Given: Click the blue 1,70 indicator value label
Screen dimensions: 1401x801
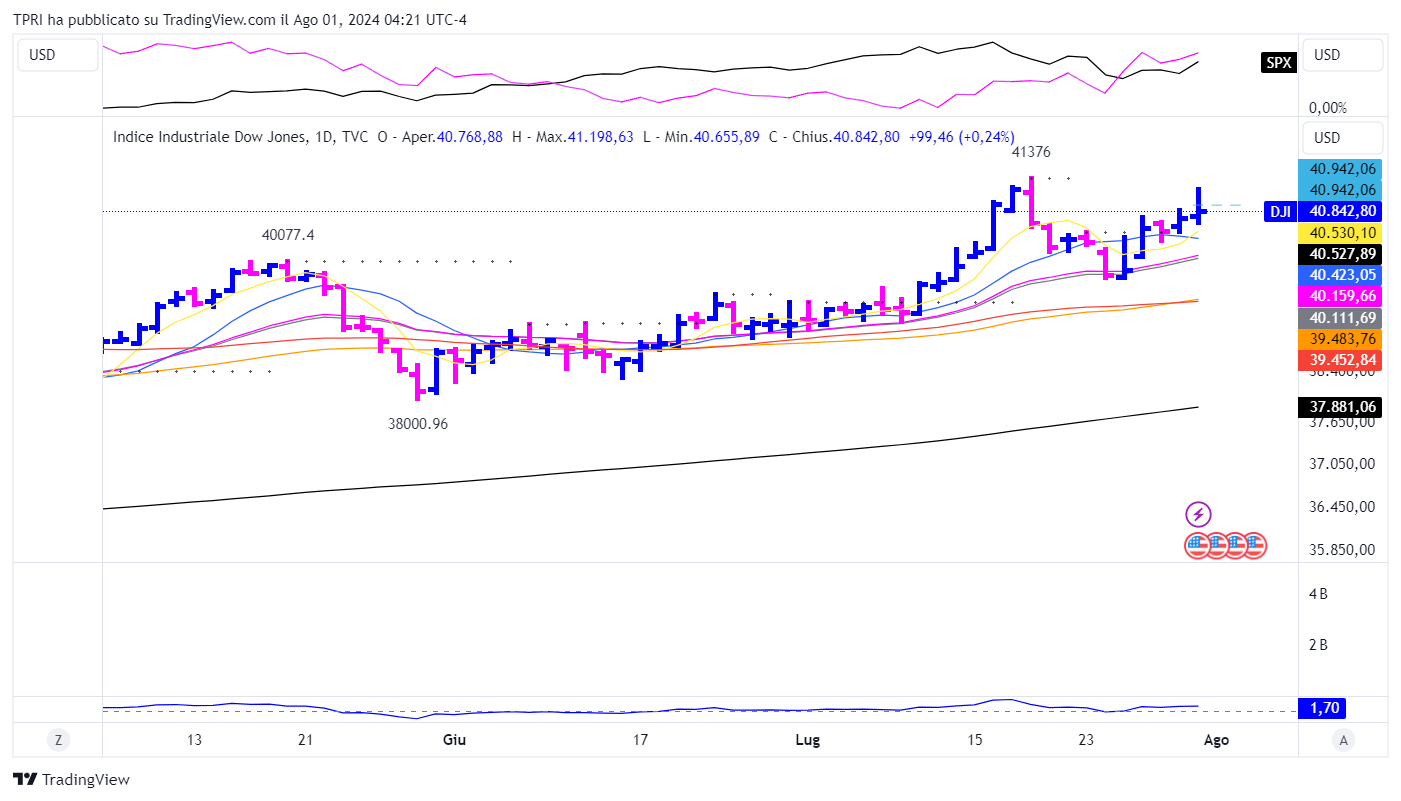Looking at the screenshot, I should pyautogui.click(x=1321, y=708).
